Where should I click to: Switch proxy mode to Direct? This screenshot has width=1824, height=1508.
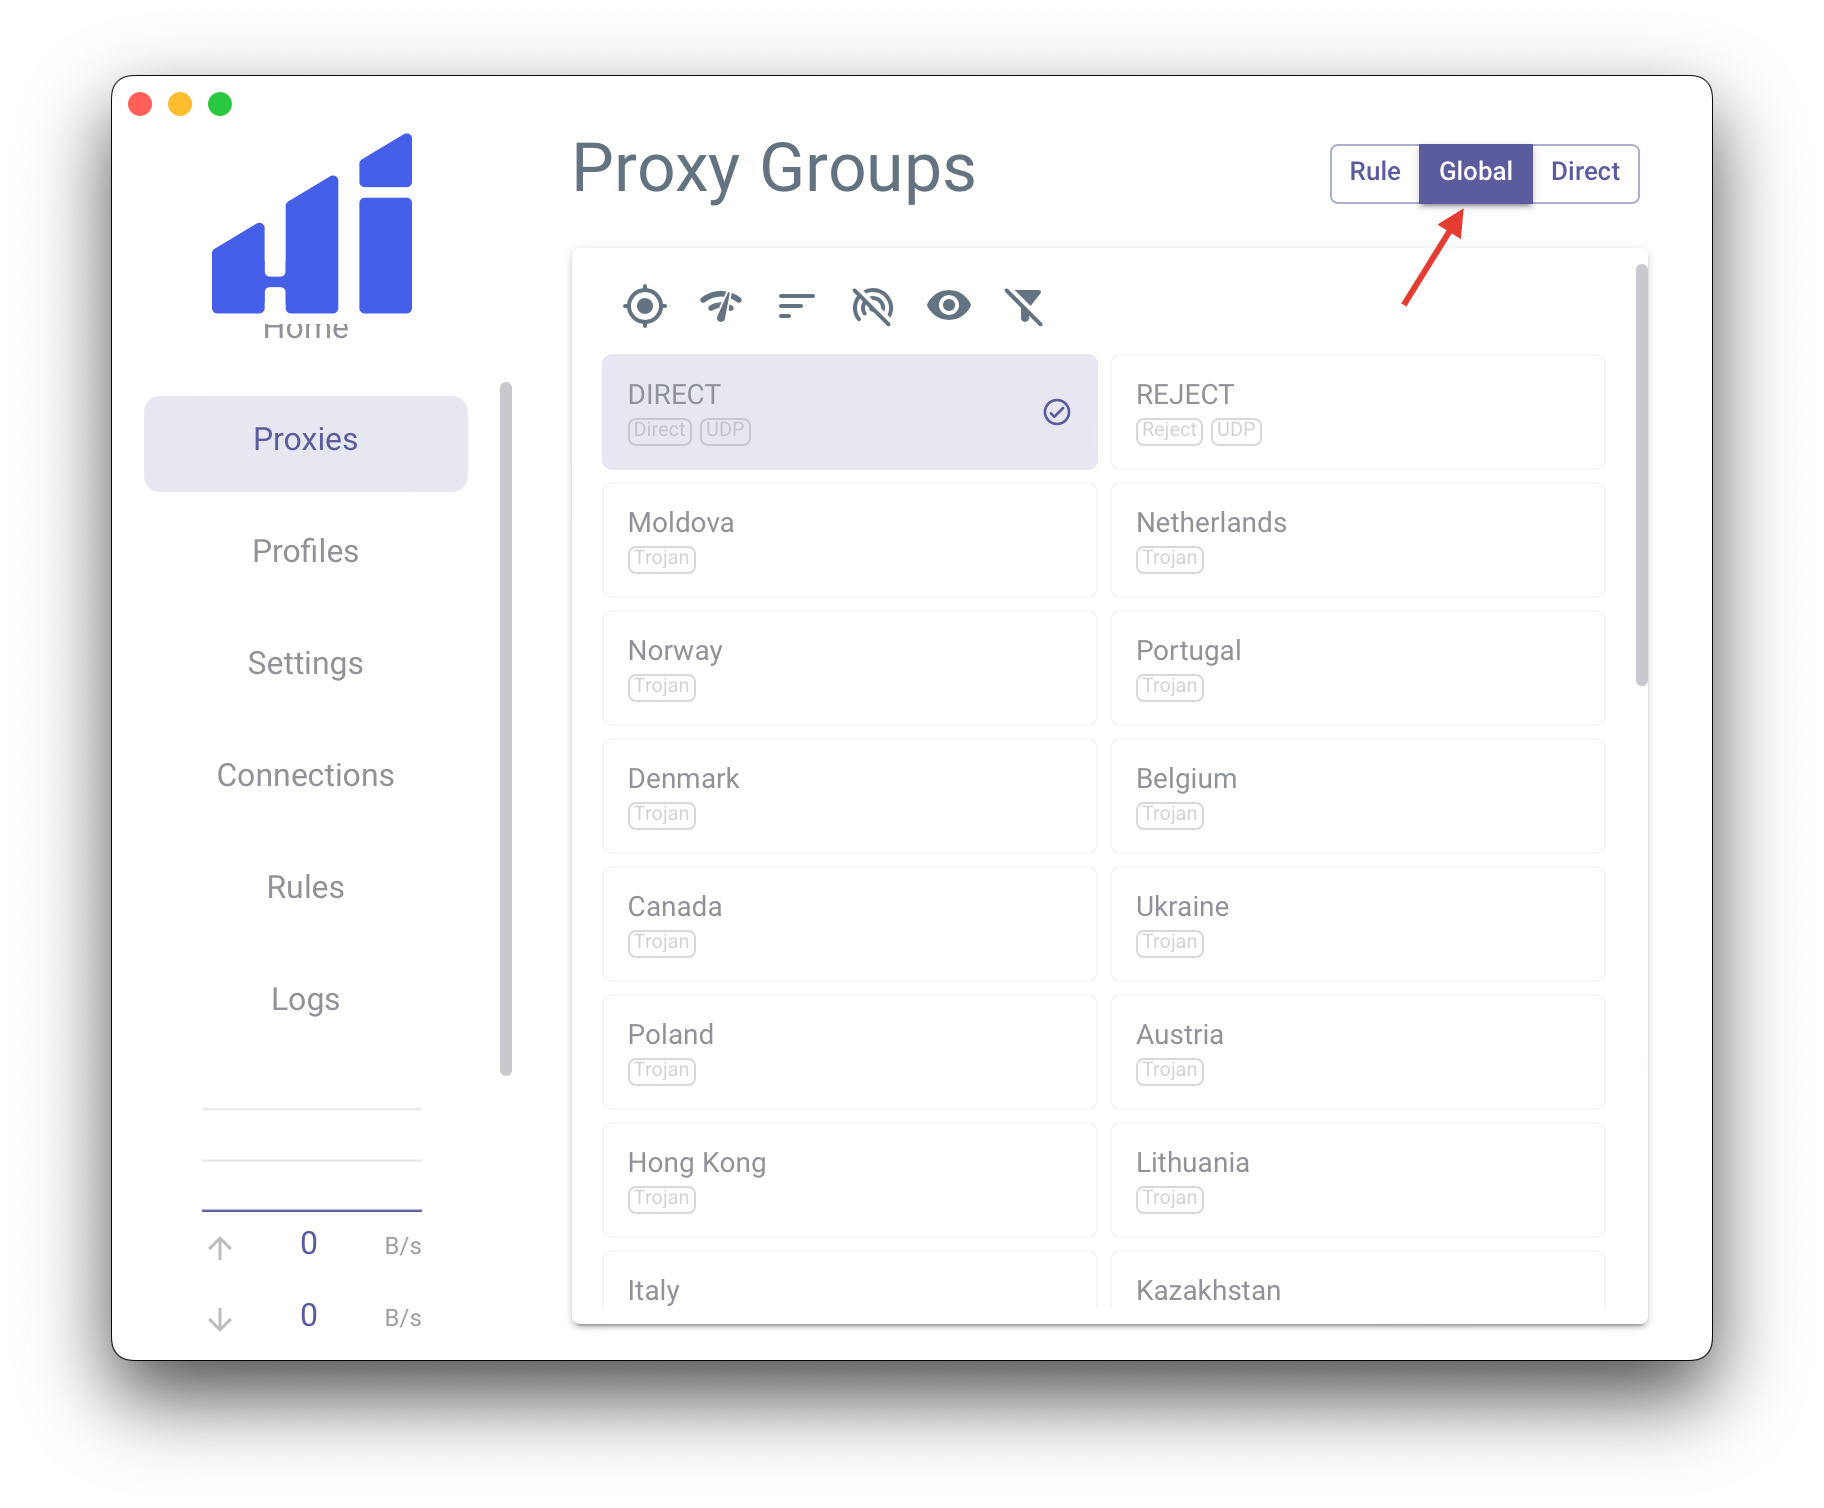[1584, 172]
